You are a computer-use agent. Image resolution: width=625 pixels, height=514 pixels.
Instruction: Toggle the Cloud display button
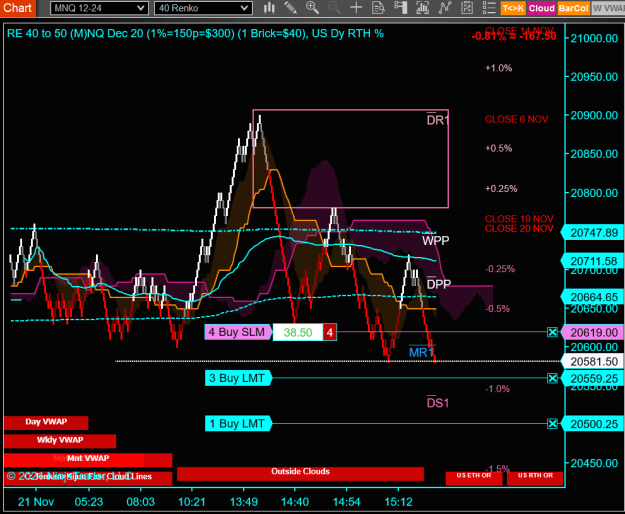[542, 8]
